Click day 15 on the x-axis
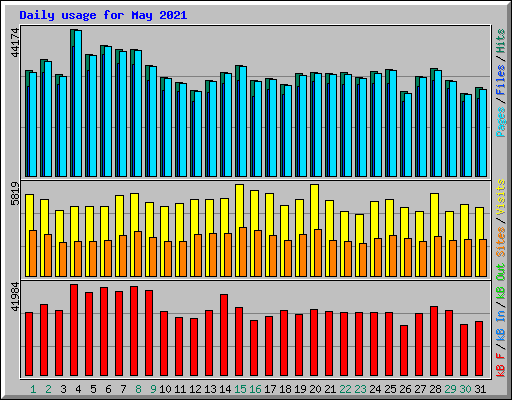Screen dimensions: 512x400 coord(240,389)
